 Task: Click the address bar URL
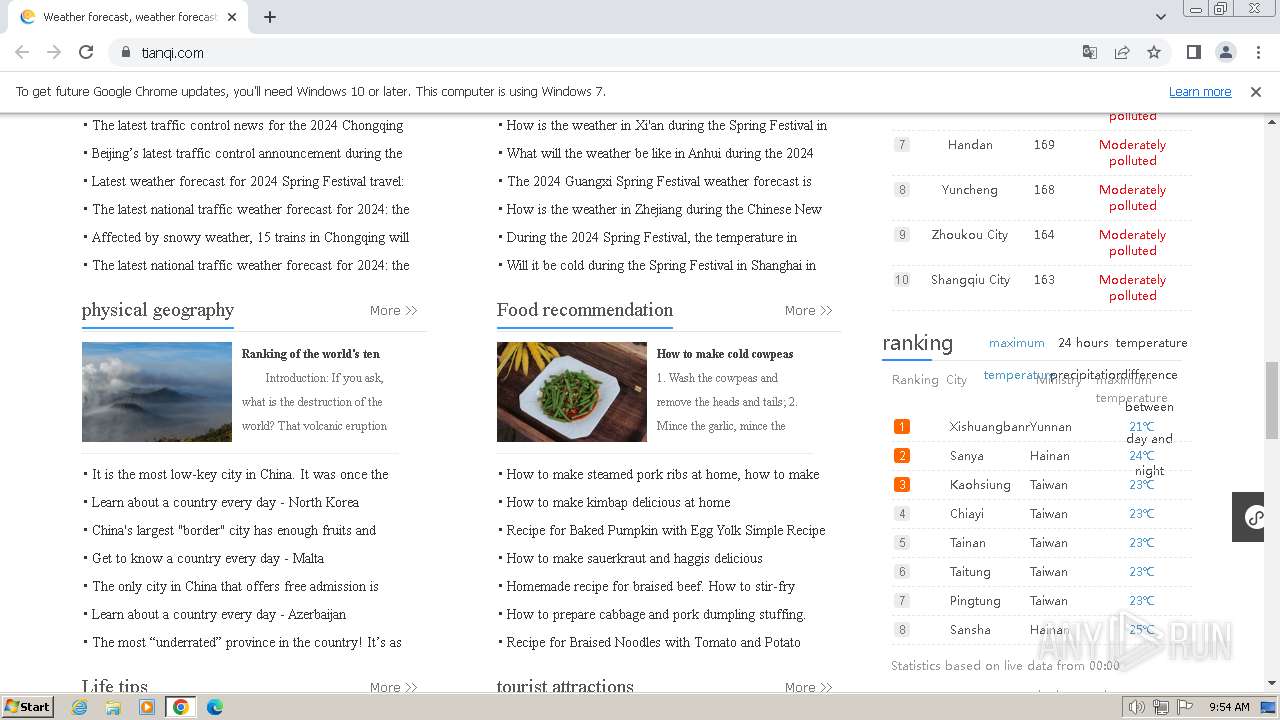tap(172, 52)
